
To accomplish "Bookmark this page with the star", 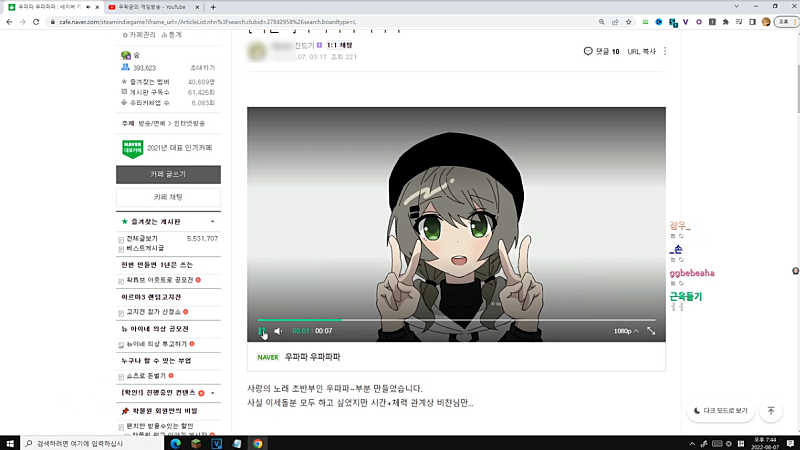I will point(629,22).
